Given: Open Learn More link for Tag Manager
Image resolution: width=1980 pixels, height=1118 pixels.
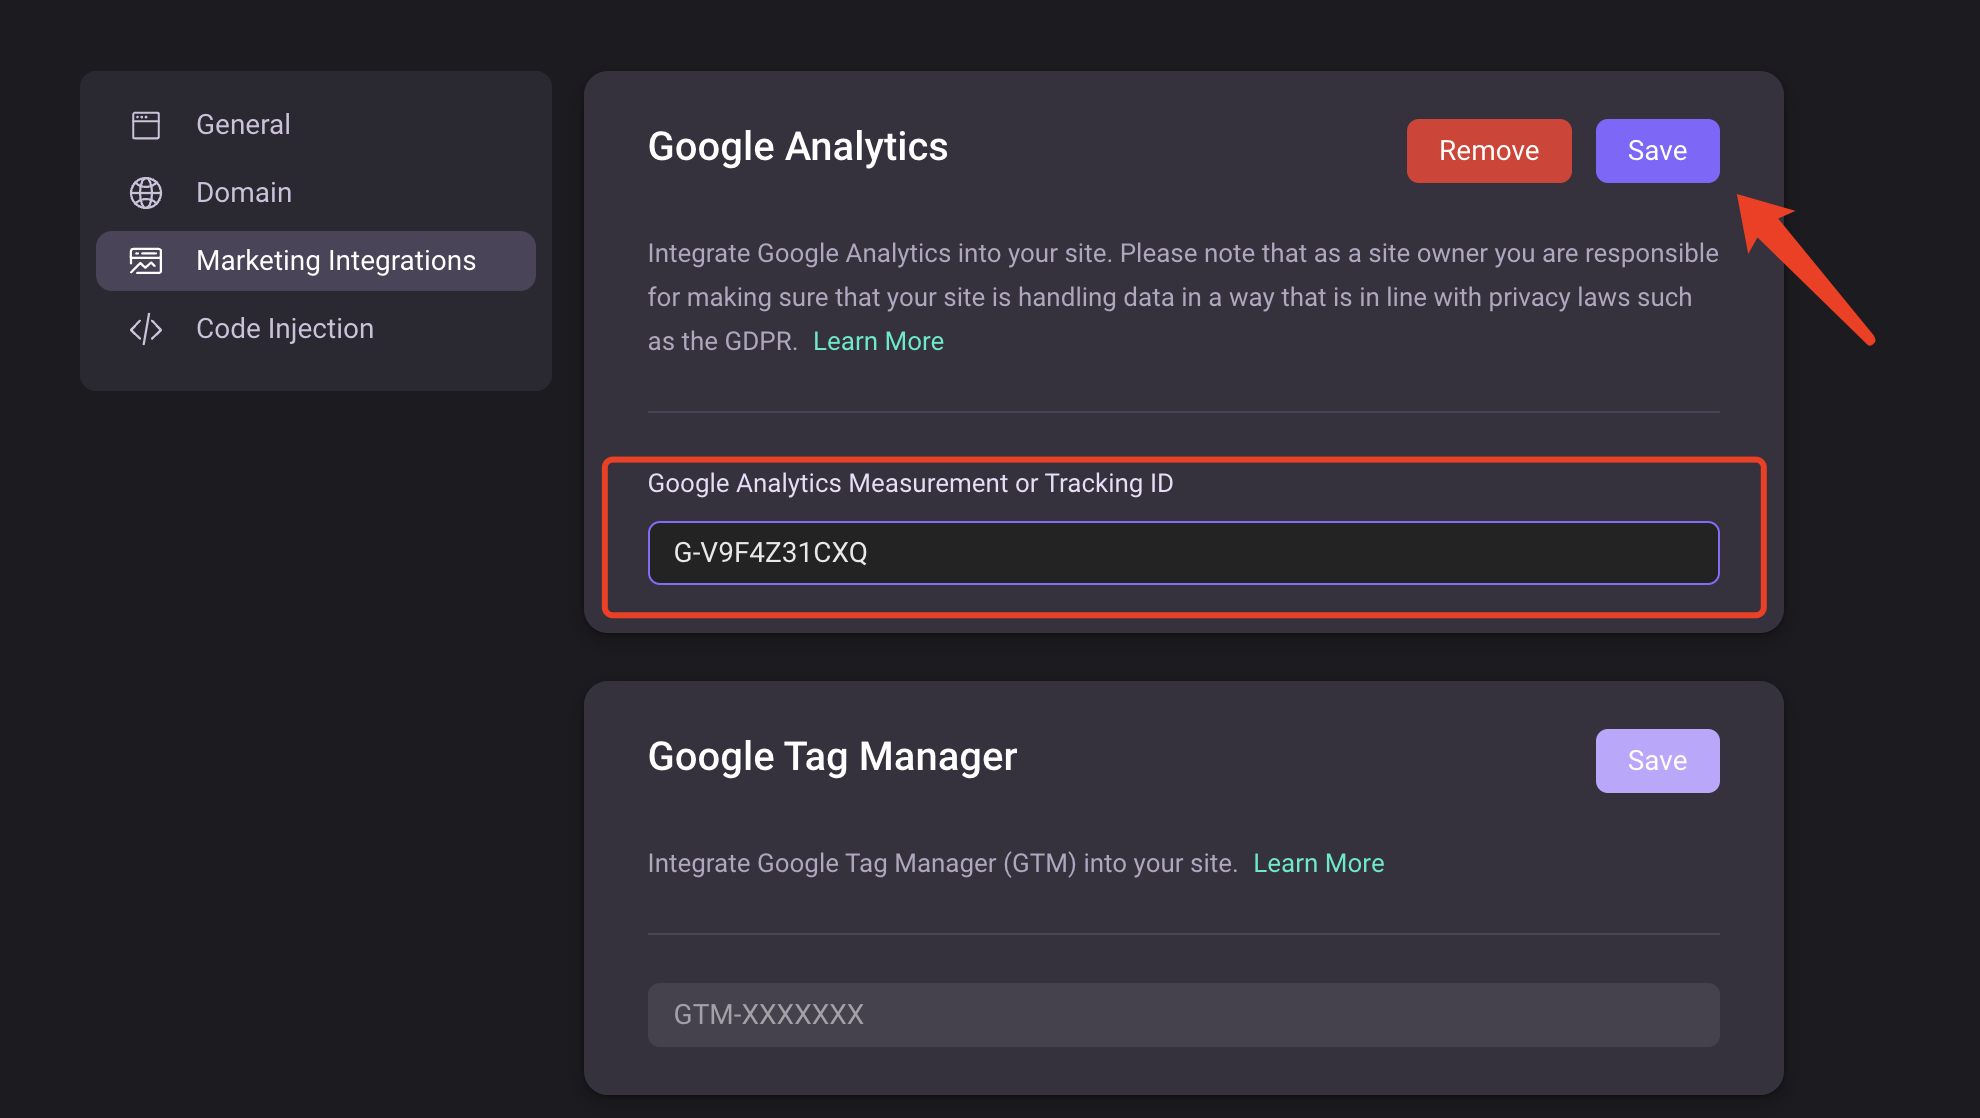Looking at the screenshot, I should [1318, 863].
